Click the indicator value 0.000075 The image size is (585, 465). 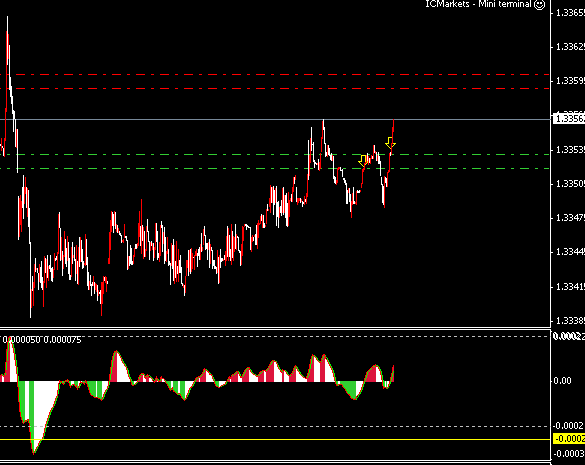pos(62,340)
